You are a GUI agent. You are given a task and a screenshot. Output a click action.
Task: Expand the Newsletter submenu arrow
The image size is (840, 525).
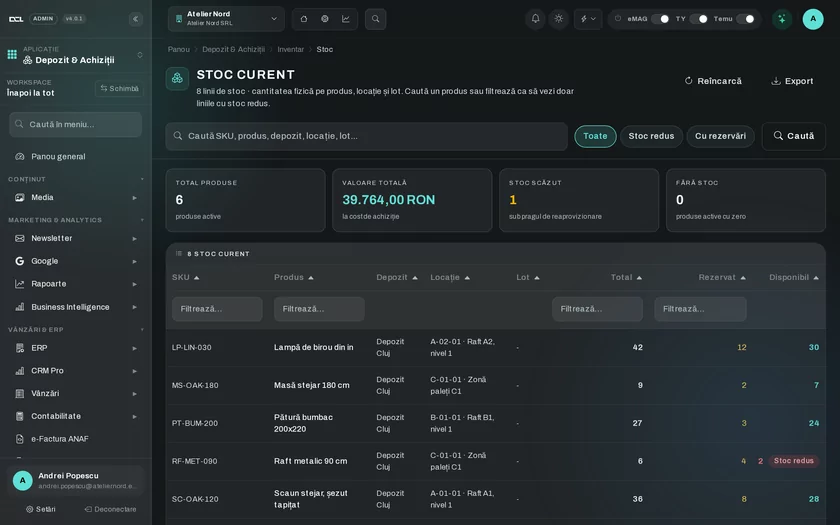click(134, 238)
